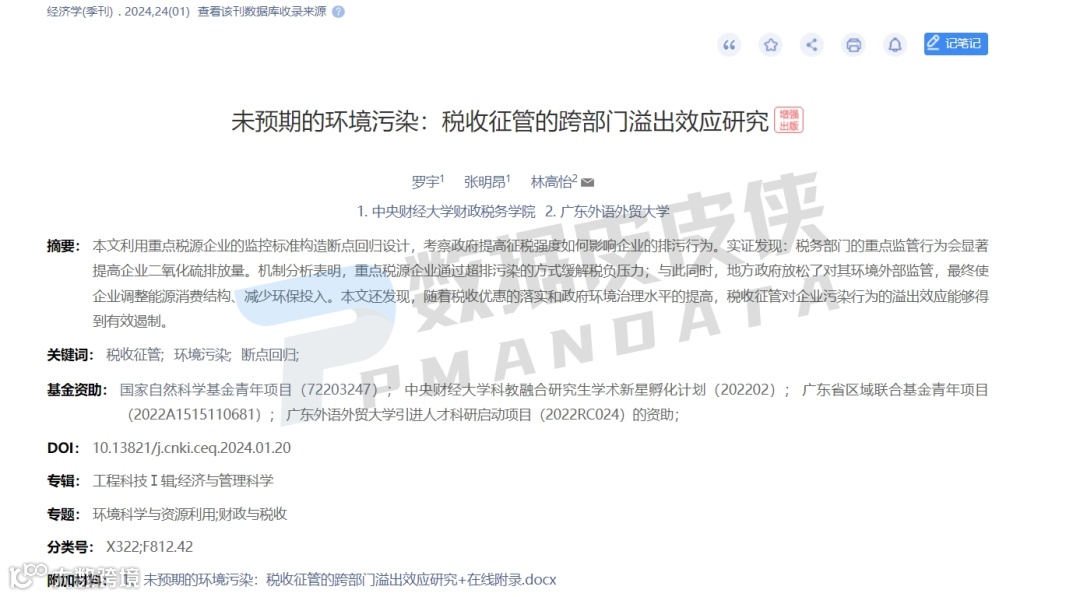Click the red 增强出版 badge

[x=789, y=120]
